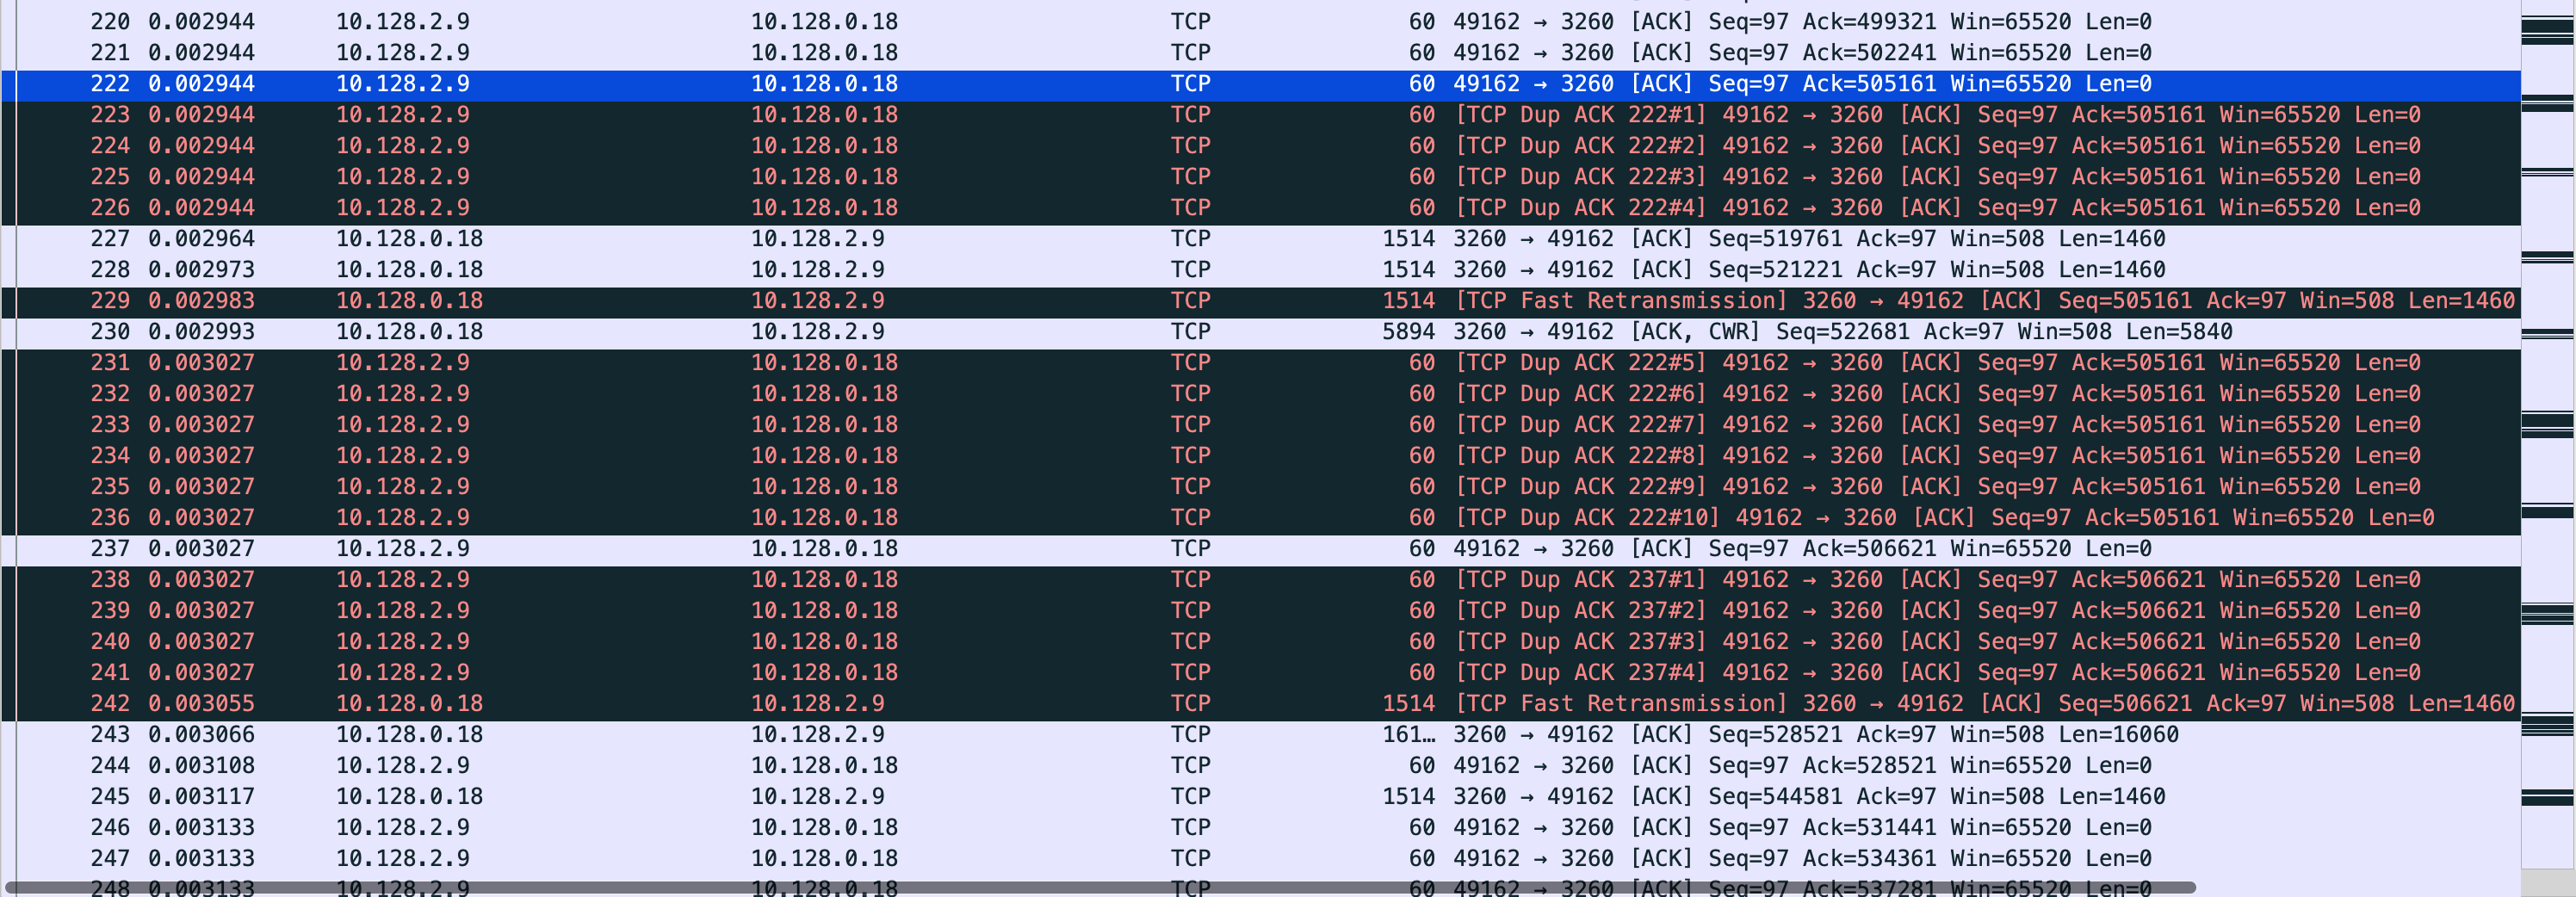2576x897 pixels.
Task: Select packet 239 TCP Dup ACK 237#2
Action: [x=1260, y=611]
